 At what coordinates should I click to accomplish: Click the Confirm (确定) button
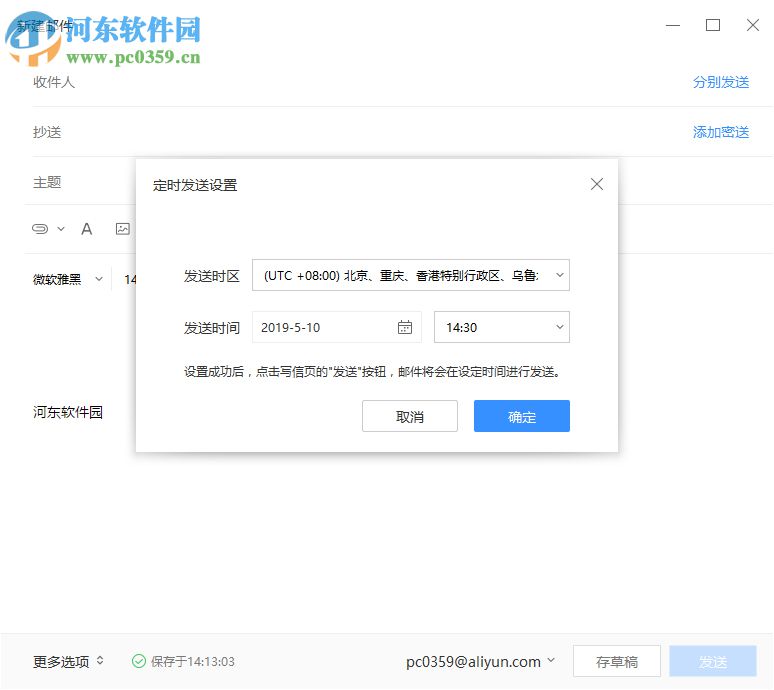click(x=522, y=417)
